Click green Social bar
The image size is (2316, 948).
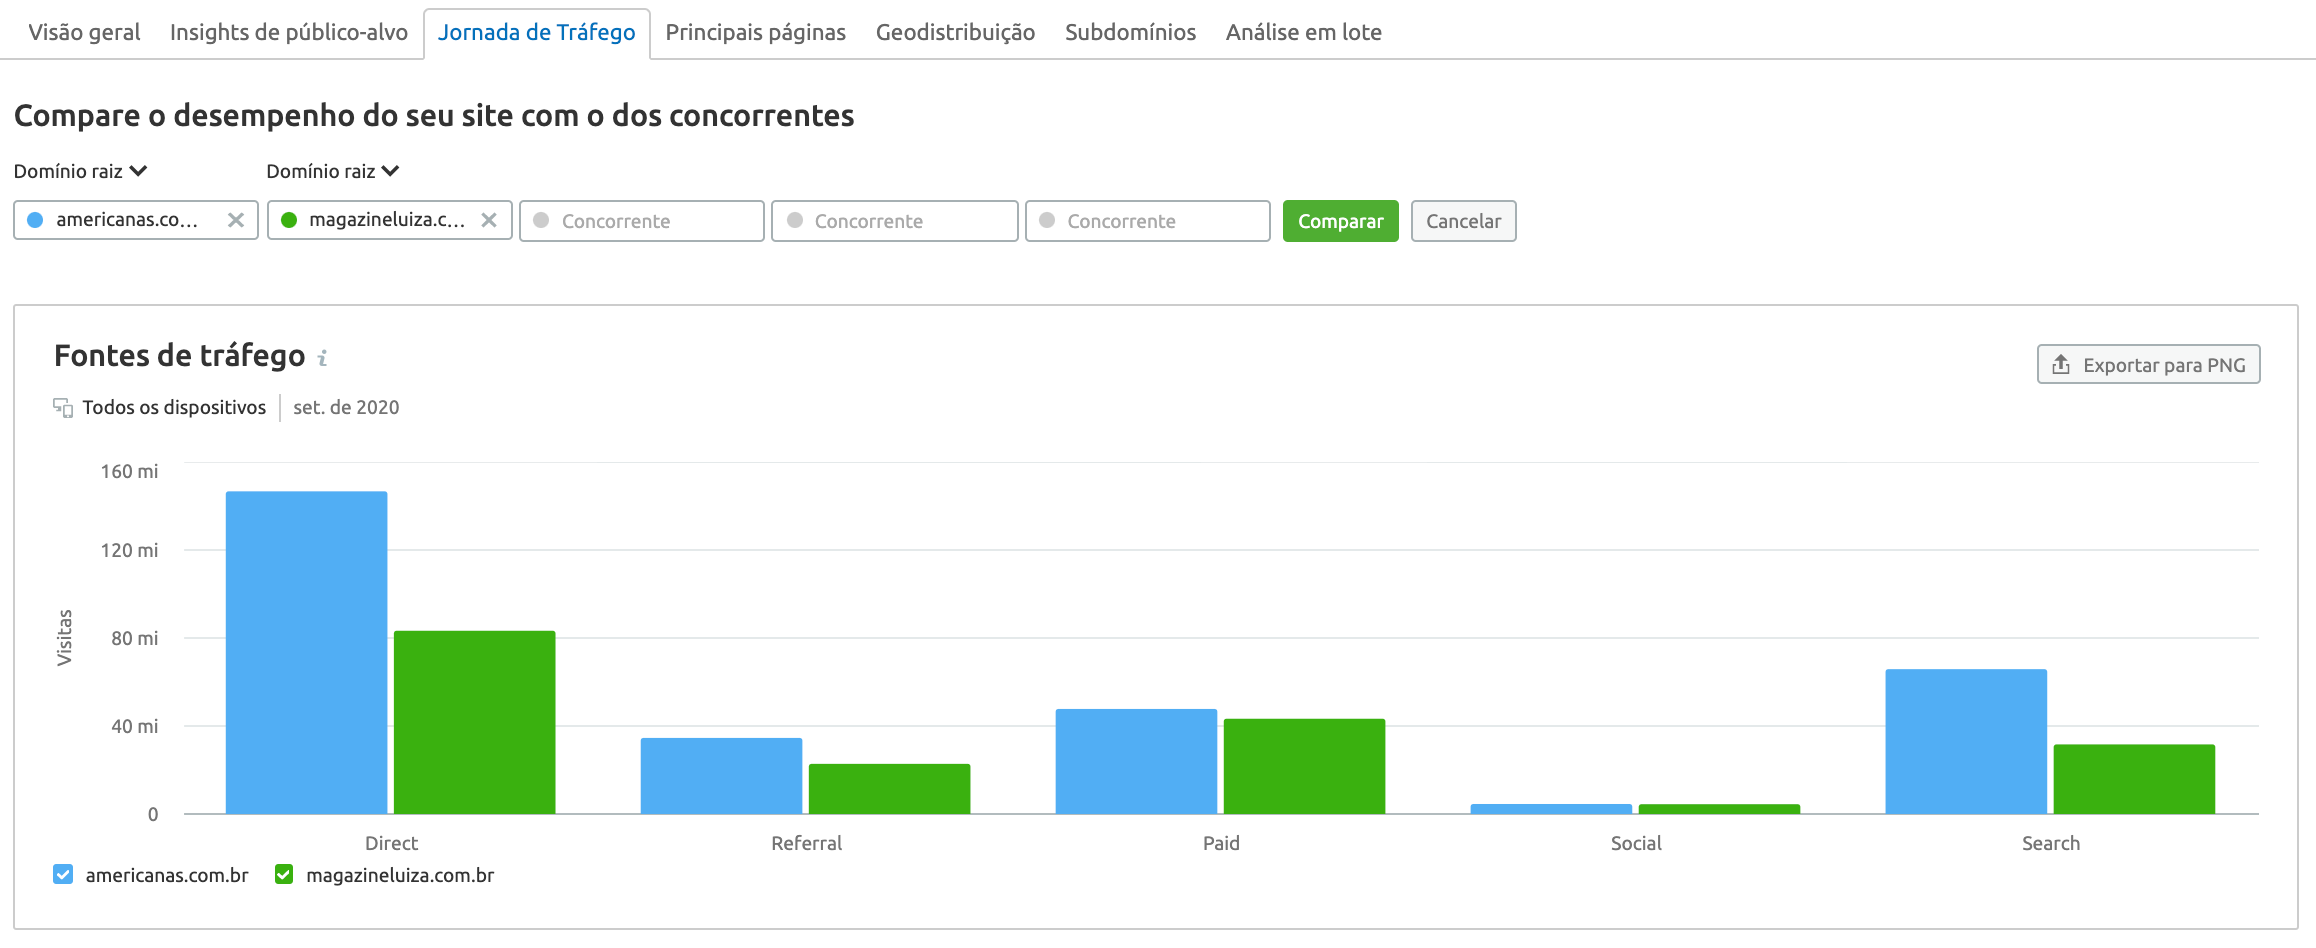pos(1719,808)
